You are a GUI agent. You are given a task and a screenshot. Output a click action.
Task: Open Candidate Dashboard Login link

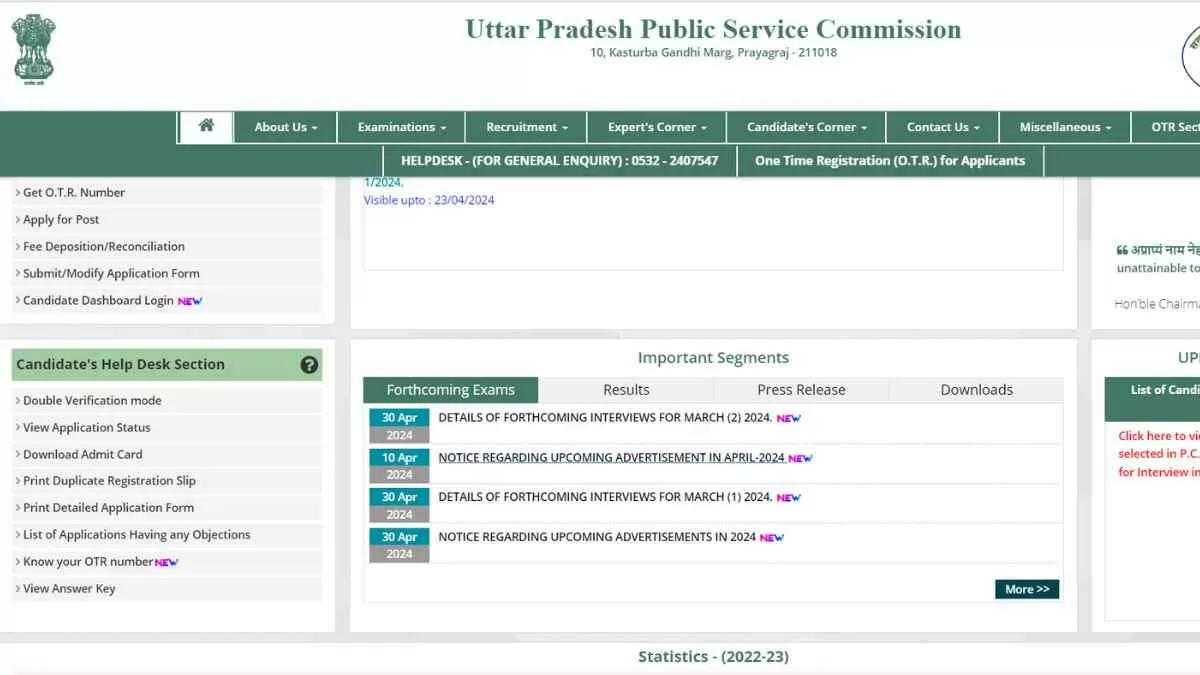click(98, 300)
